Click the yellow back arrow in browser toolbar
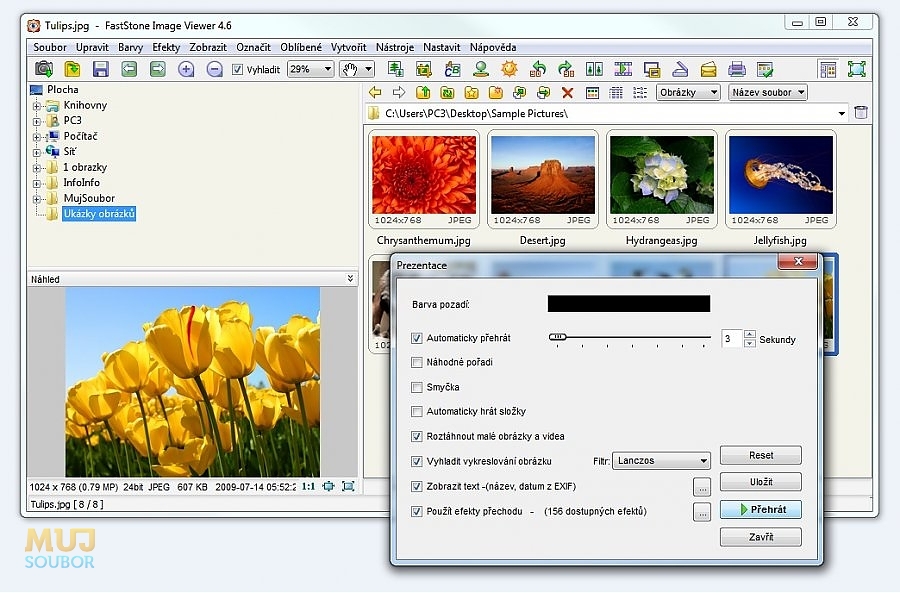 [x=375, y=92]
